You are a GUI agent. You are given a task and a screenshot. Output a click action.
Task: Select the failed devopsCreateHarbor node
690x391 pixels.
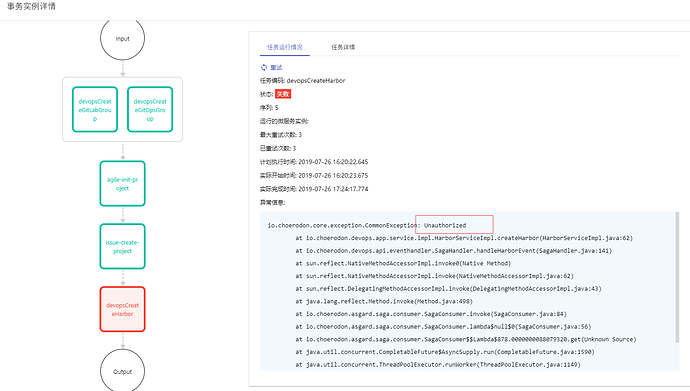click(122, 309)
